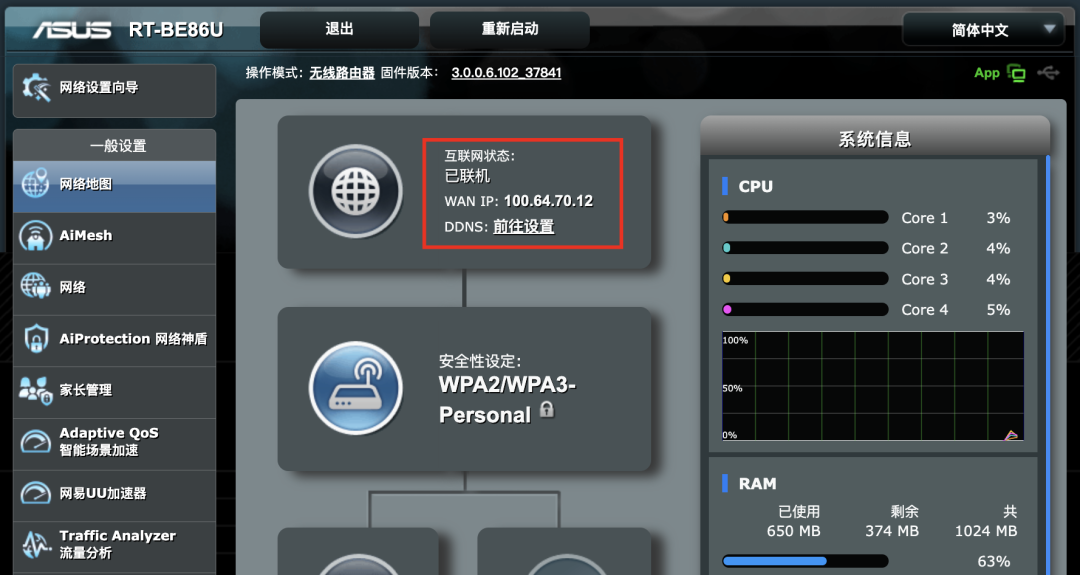Click the green network client monitor icon

(1016, 73)
